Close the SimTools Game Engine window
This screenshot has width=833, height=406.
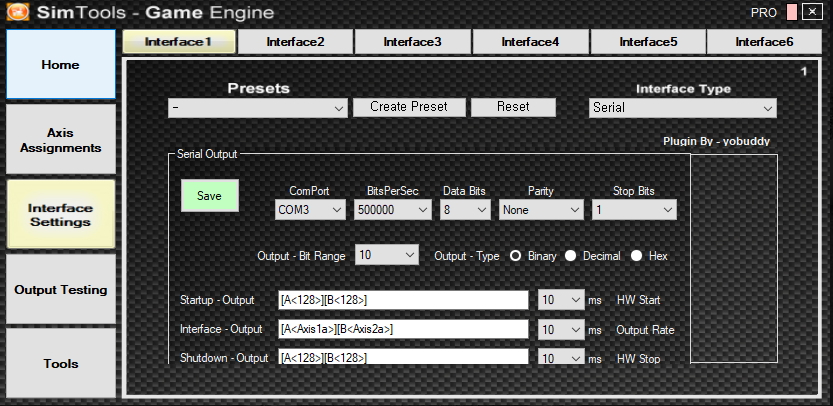point(812,12)
